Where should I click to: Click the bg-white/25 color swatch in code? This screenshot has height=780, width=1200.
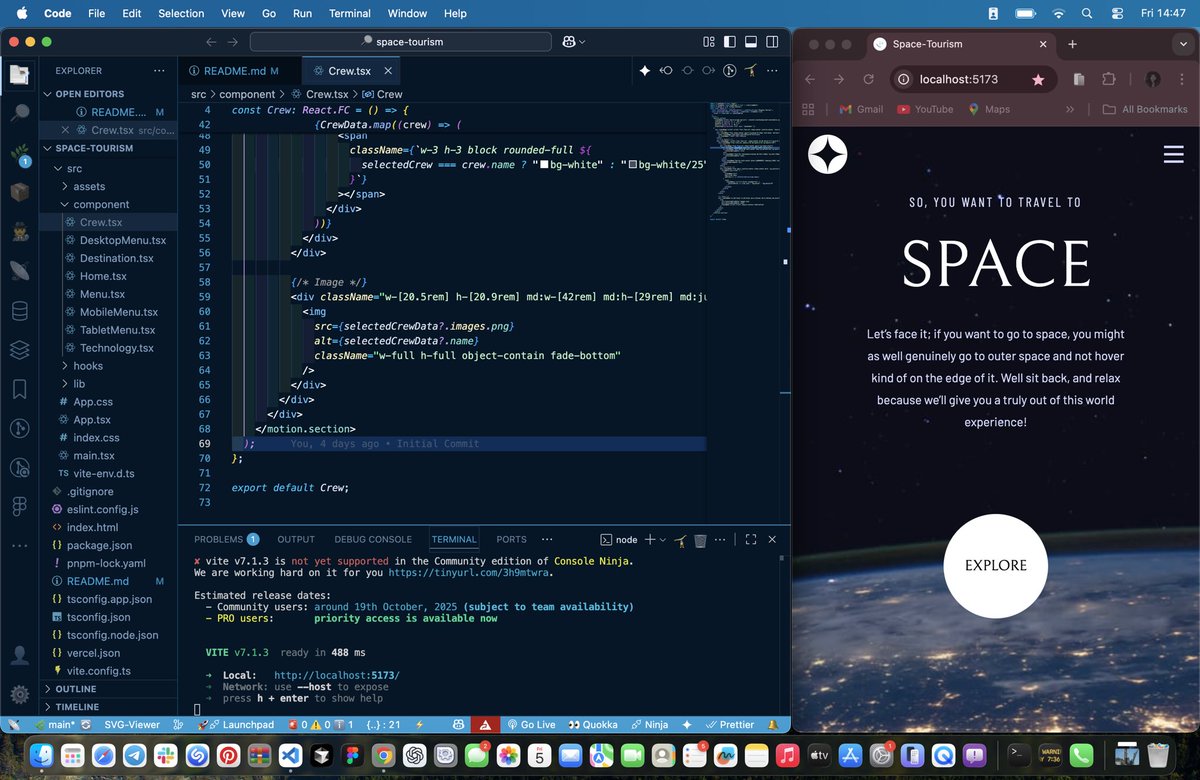[633, 164]
